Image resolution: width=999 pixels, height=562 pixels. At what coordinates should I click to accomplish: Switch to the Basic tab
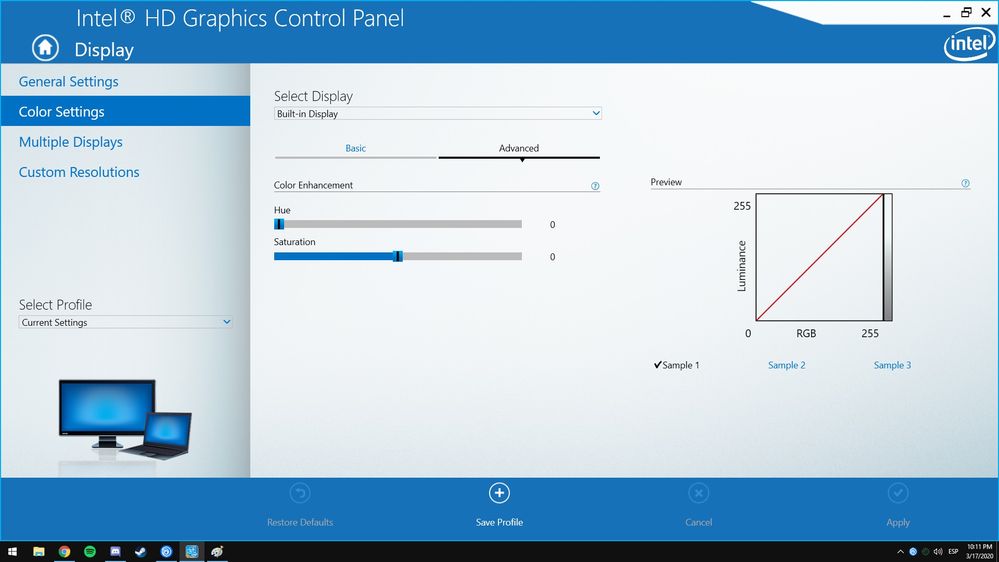pyautogui.click(x=356, y=148)
